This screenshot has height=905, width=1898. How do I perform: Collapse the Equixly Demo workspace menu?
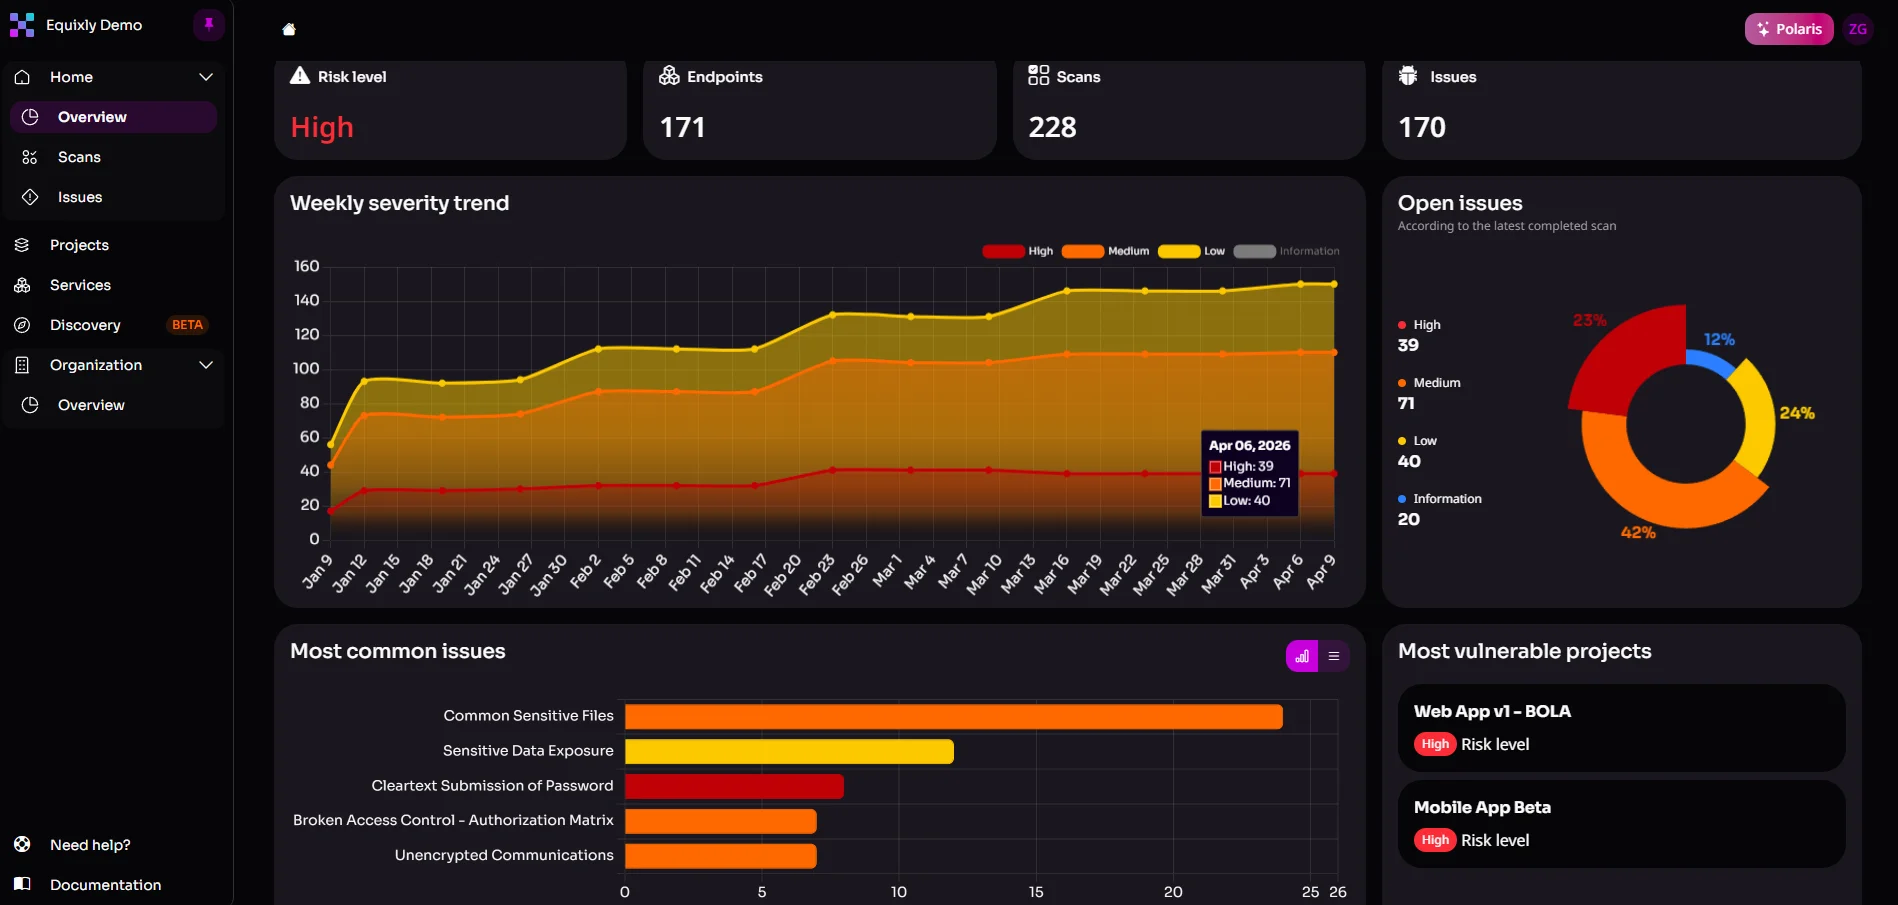[94, 25]
